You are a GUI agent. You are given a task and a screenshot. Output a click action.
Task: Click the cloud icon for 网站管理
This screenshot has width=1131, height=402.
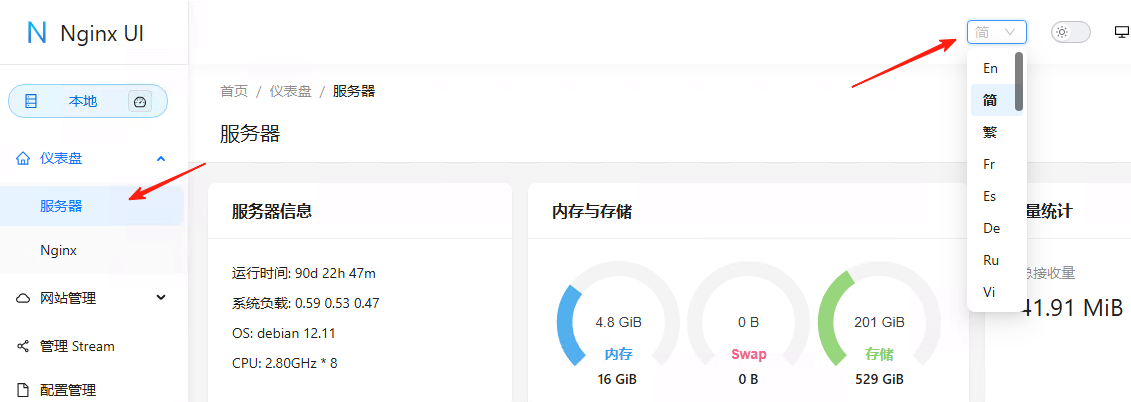pos(23,298)
